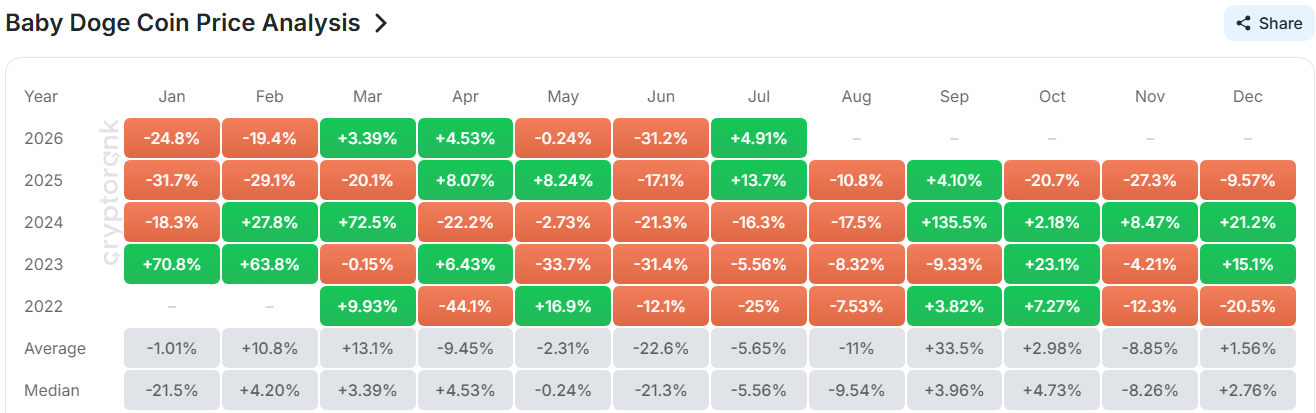
Task: Expand the Baby Doge Coin Price Analysis chevron
Action: pyautogui.click(x=380, y=24)
